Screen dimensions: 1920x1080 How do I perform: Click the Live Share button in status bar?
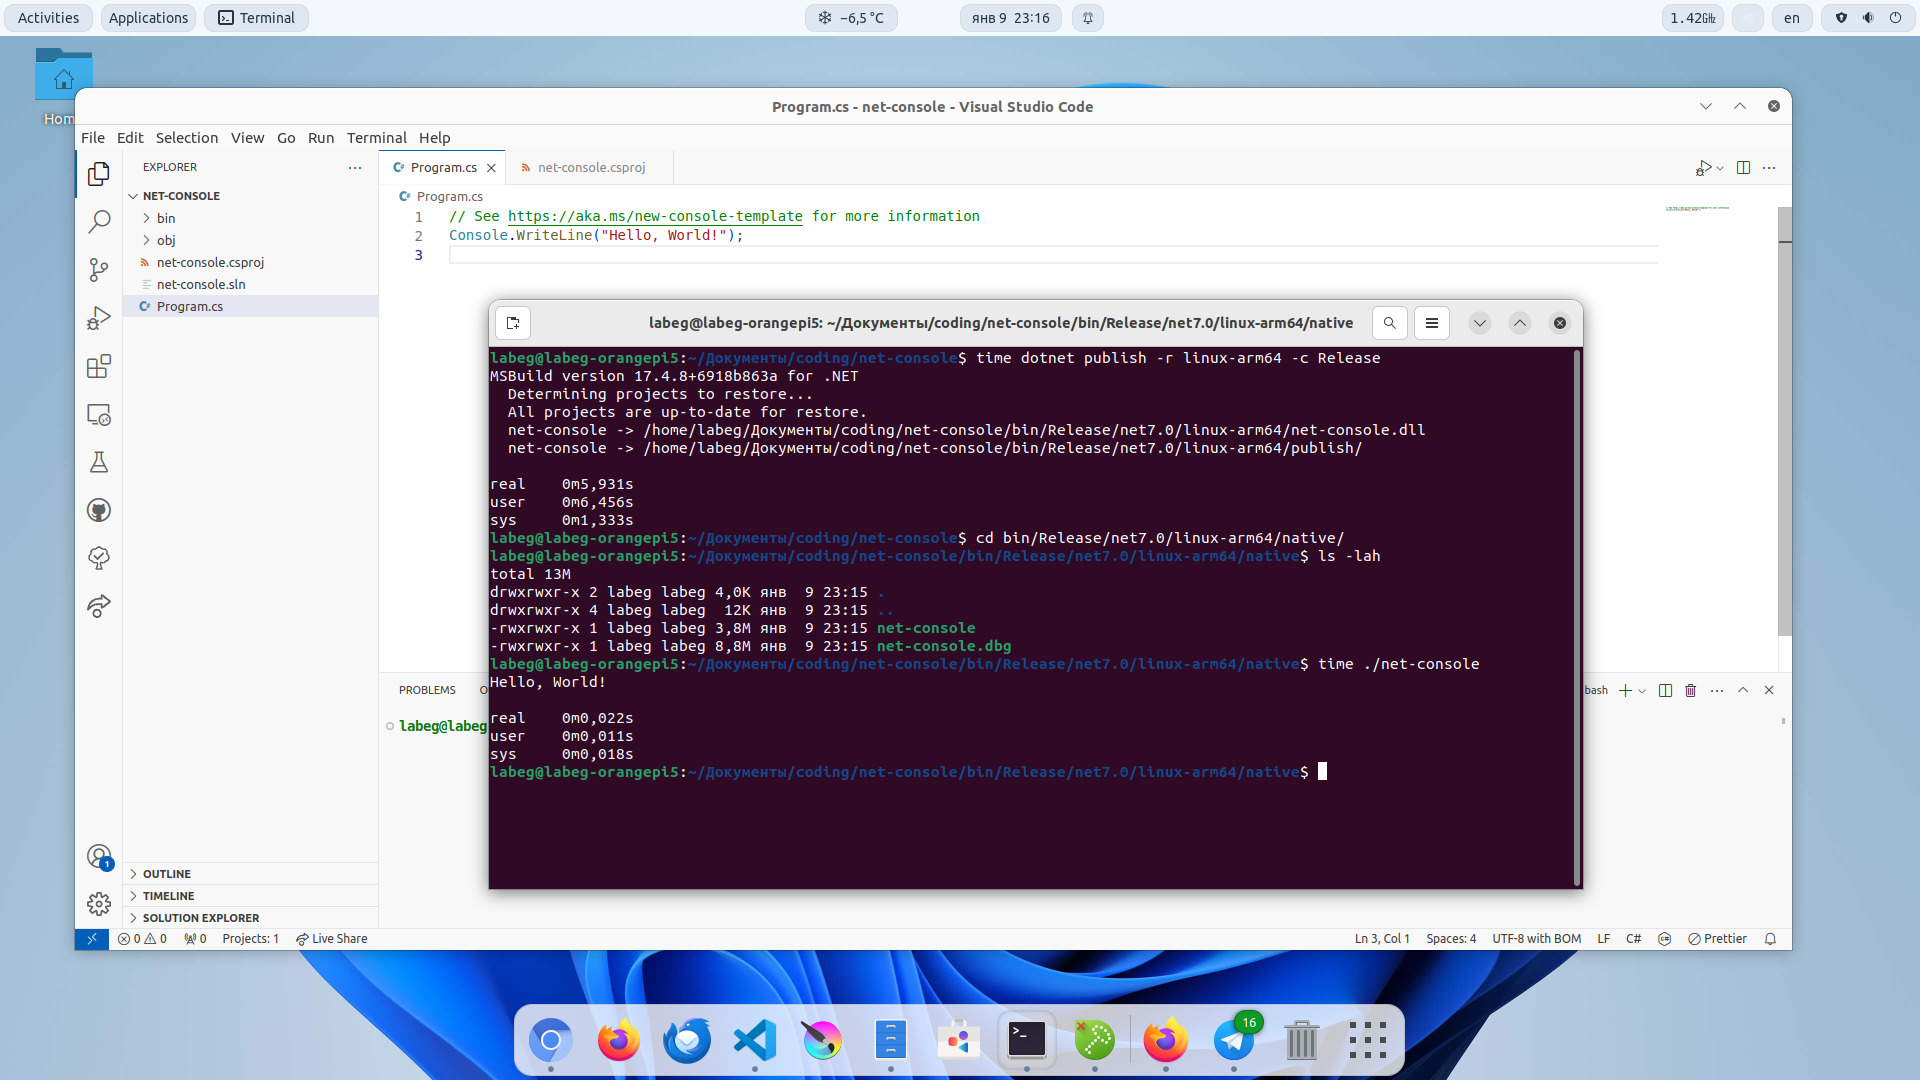pyautogui.click(x=331, y=939)
